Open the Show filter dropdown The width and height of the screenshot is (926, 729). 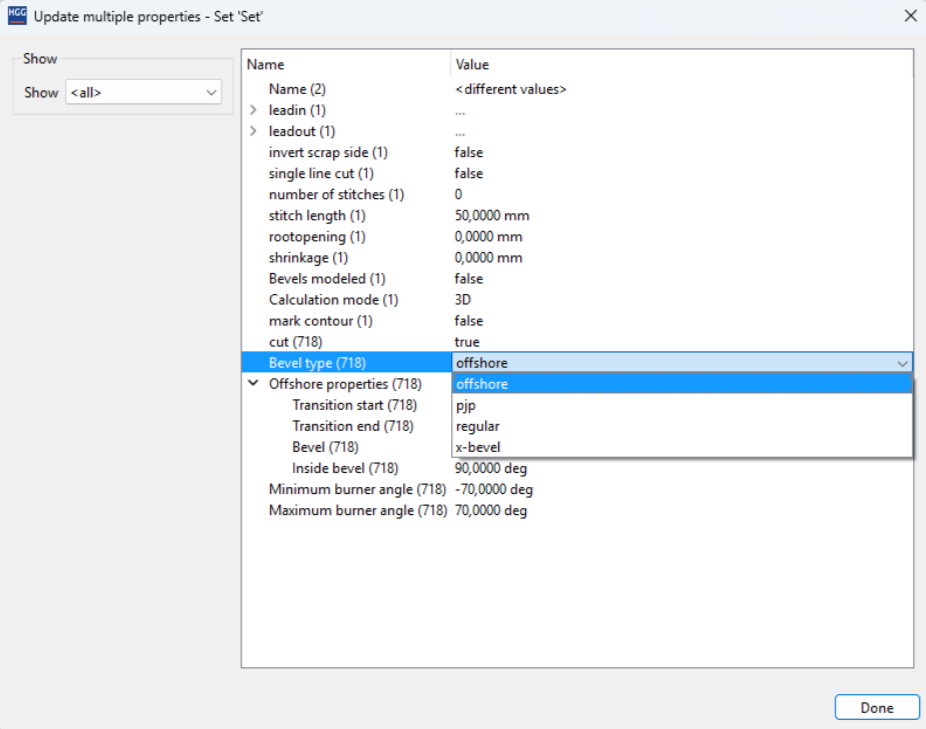pos(143,92)
